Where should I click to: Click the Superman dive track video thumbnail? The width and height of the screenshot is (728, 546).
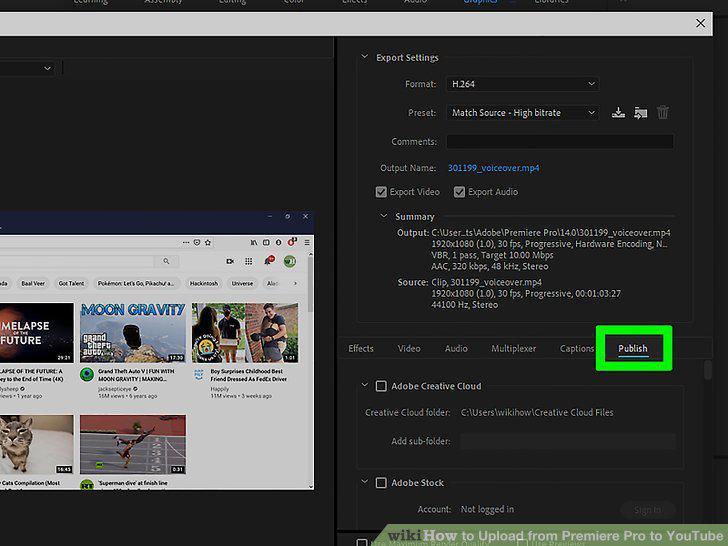[133, 444]
